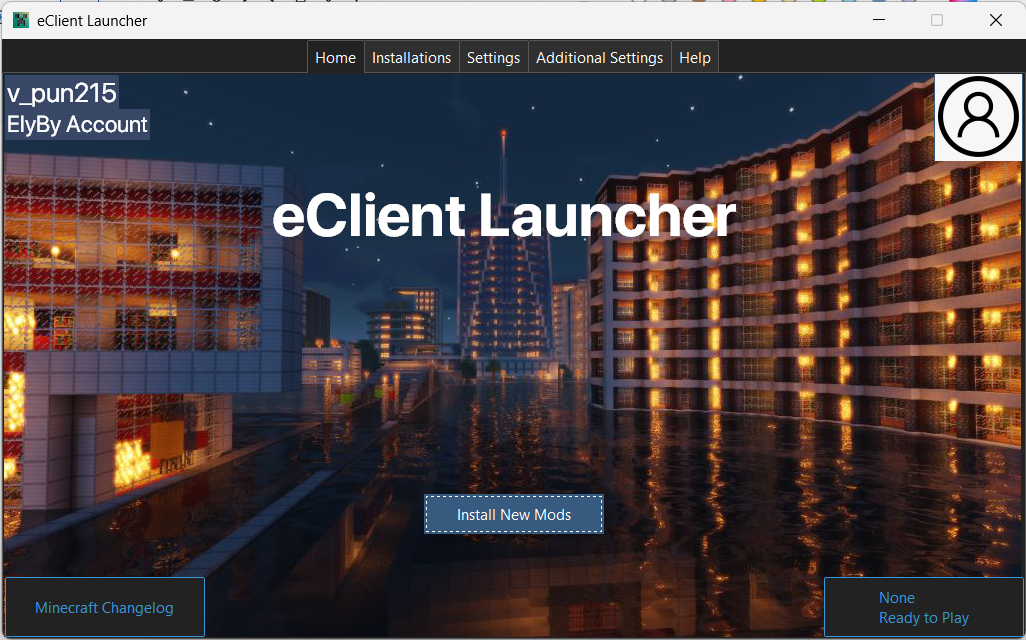
Task: Switch to the Installations tab
Action: click(411, 57)
